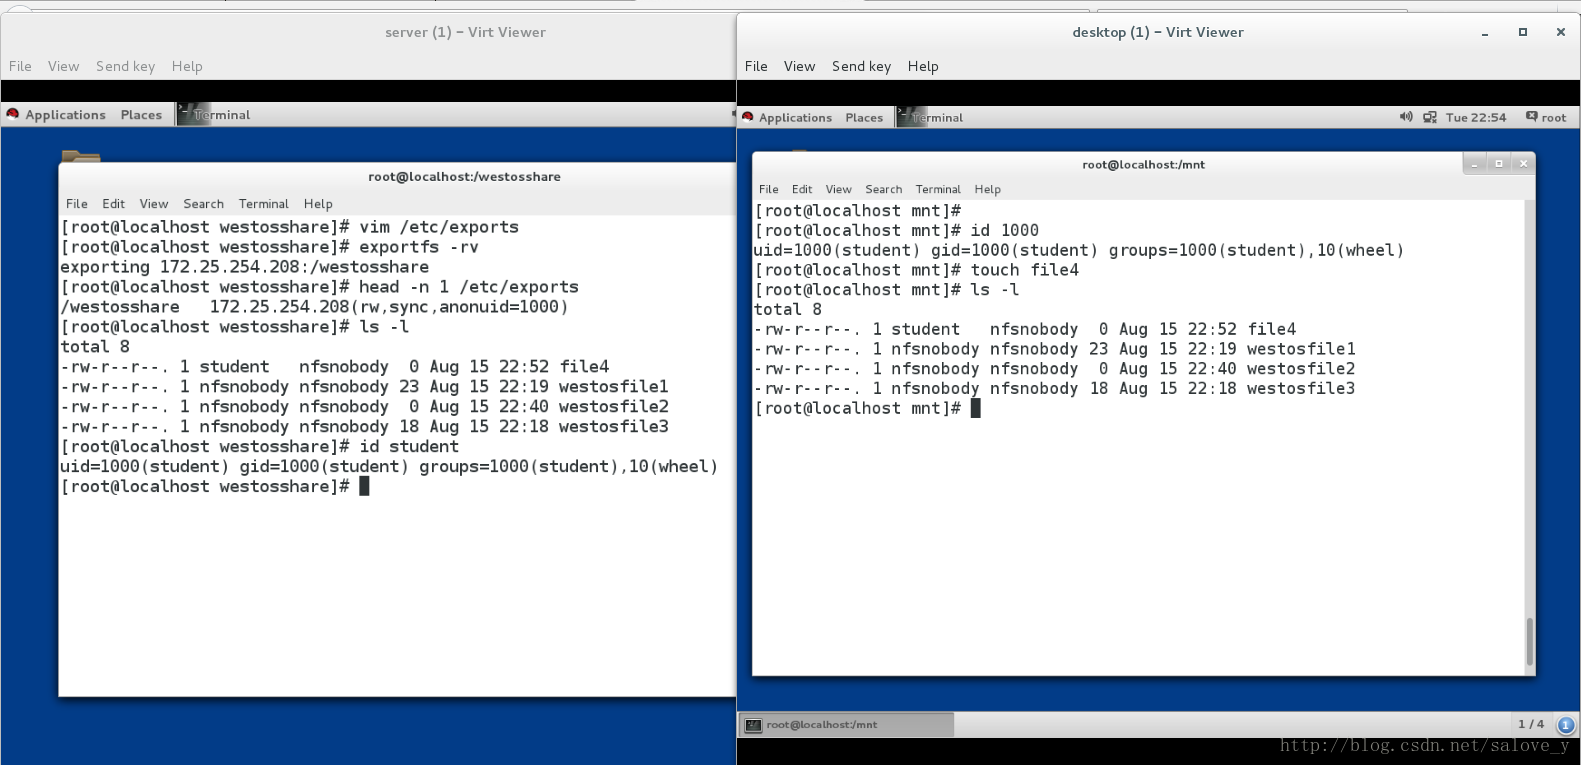The image size is (1581, 765).
Task: Open Search menu in mnt terminal
Action: click(883, 190)
